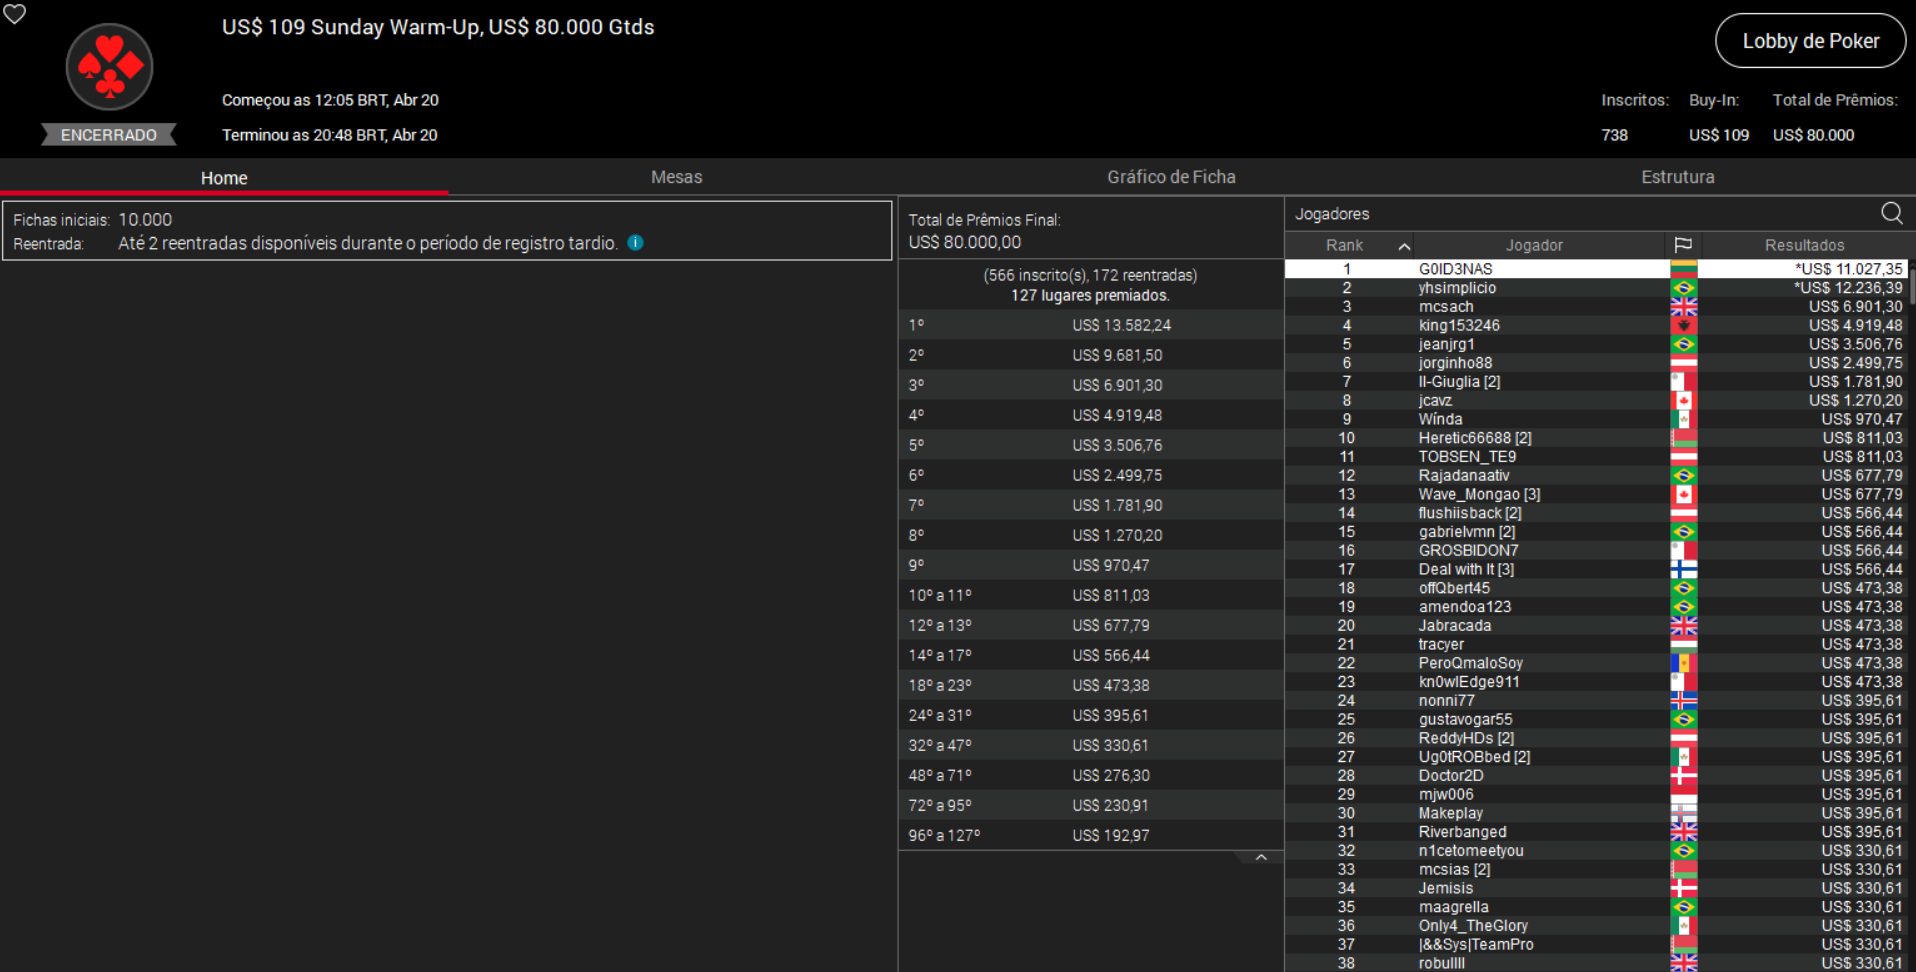
Task: Select player |&&Sys|TeamPro
Action: point(1596,944)
